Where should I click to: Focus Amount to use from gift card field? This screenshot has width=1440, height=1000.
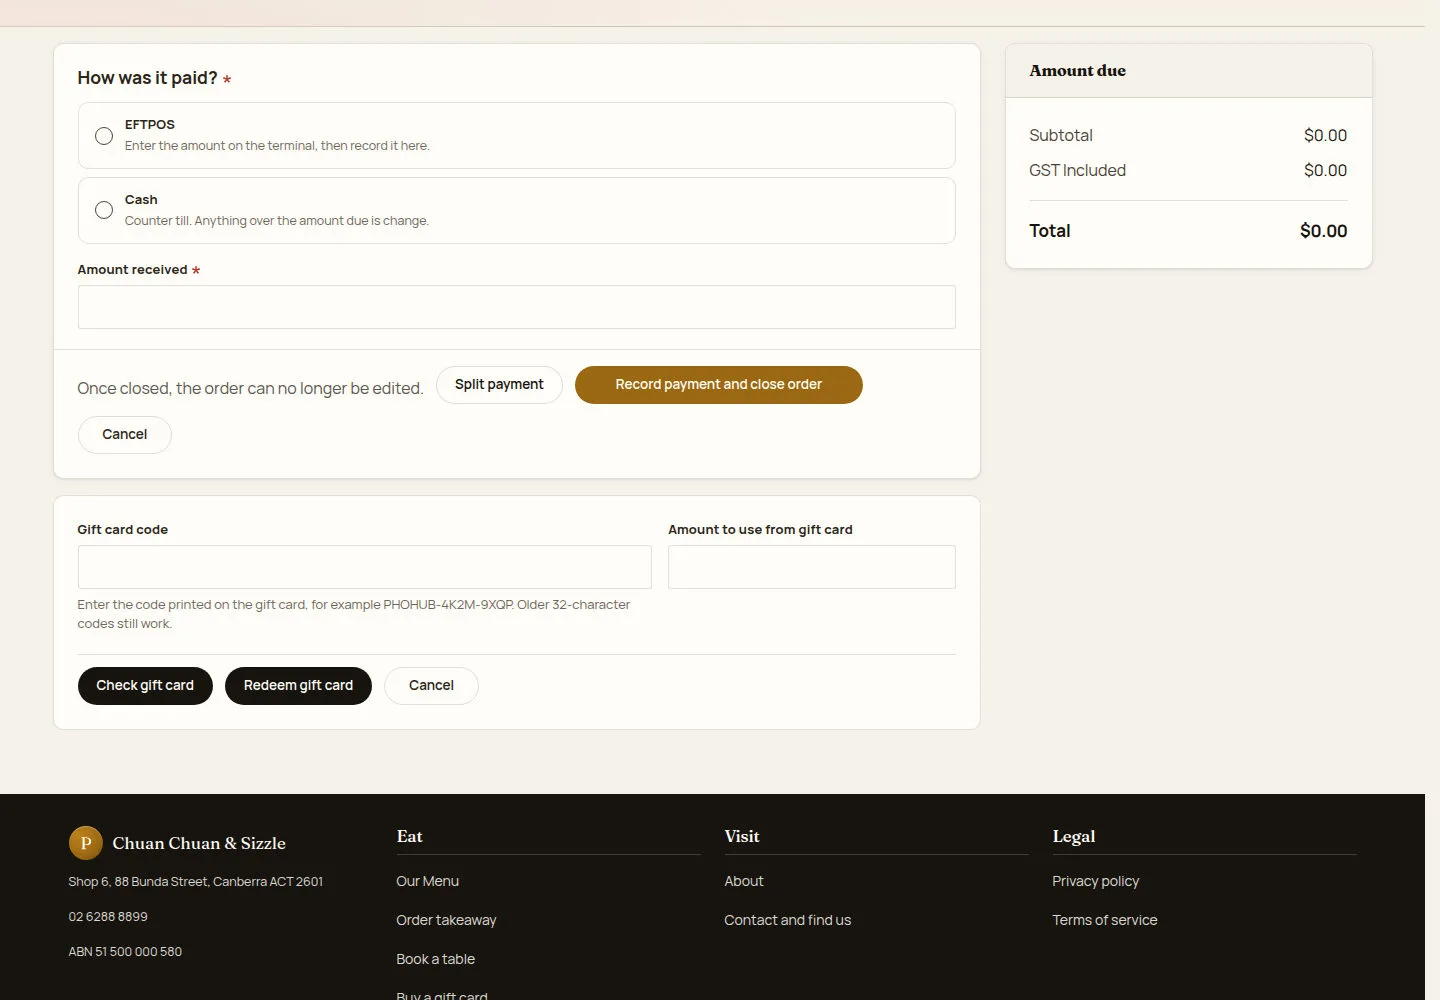[811, 567]
